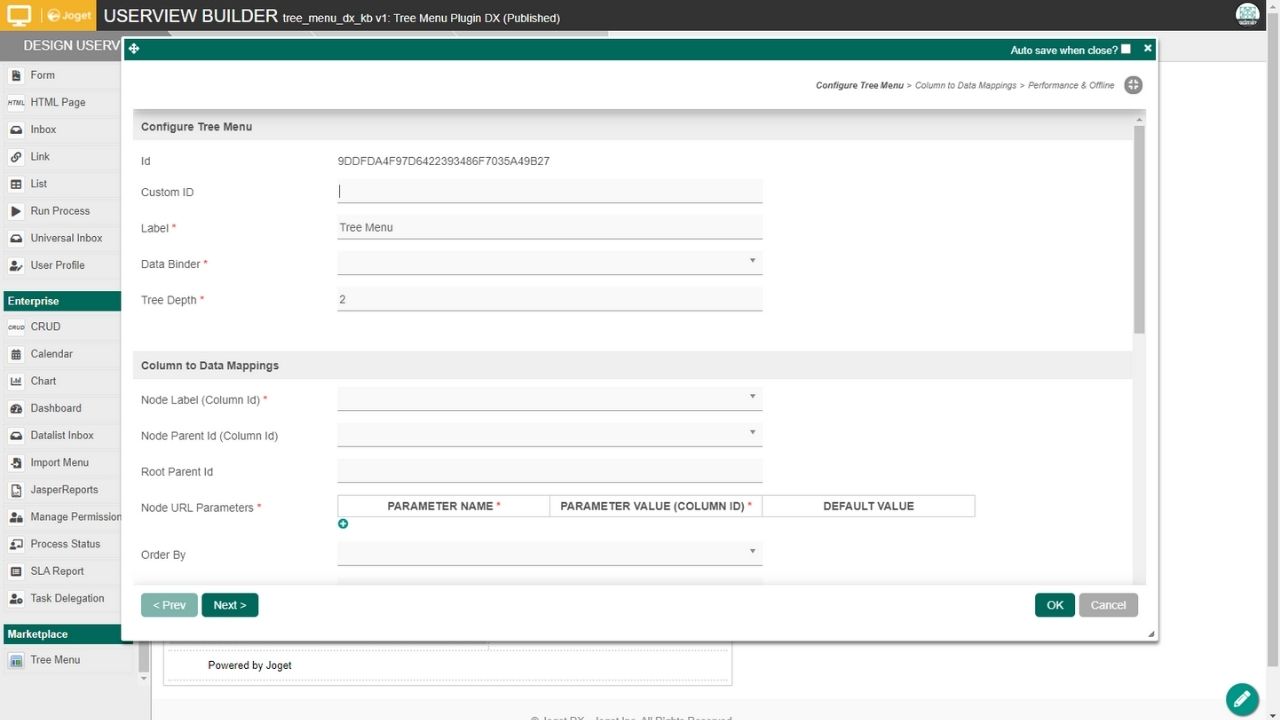1280x720 pixels.
Task: Click the circular page navigator icon
Action: click(1133, 85)
